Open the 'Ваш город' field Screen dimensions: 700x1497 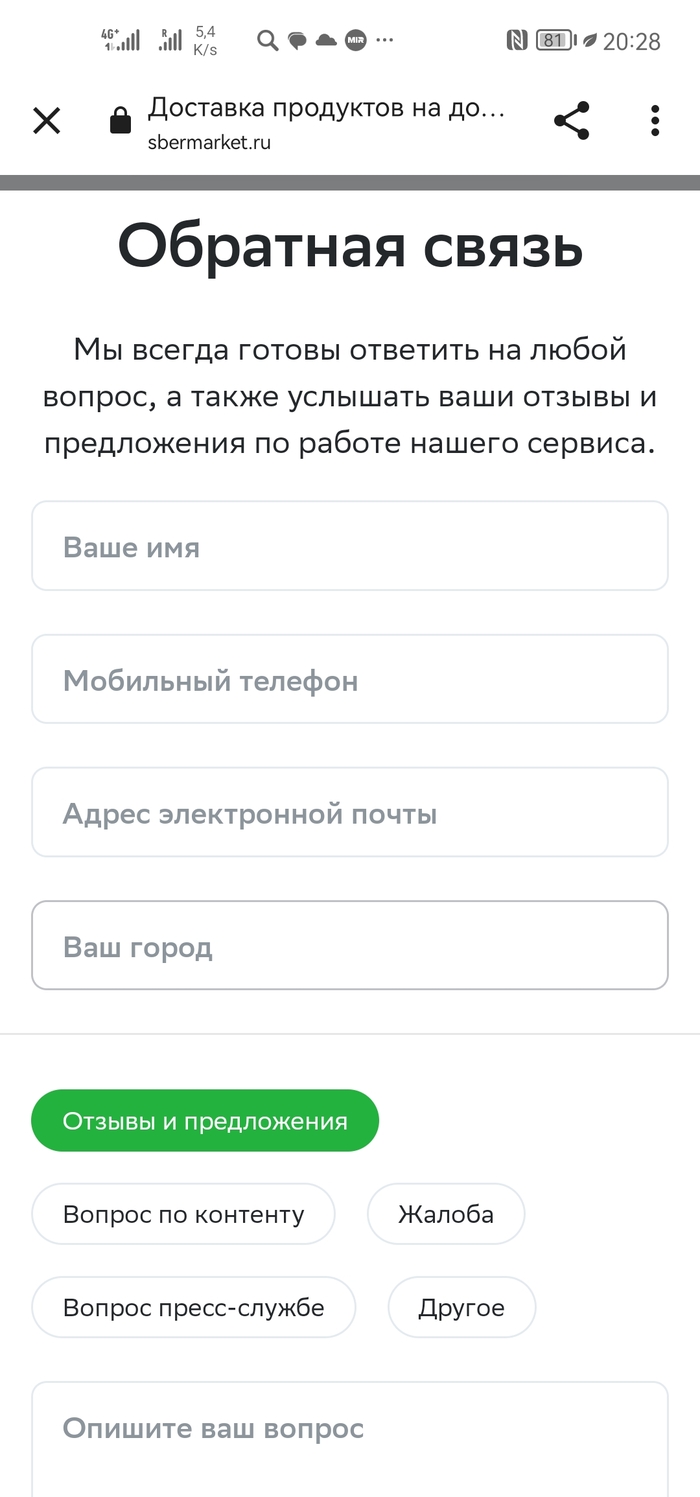[x=349, y=946]
